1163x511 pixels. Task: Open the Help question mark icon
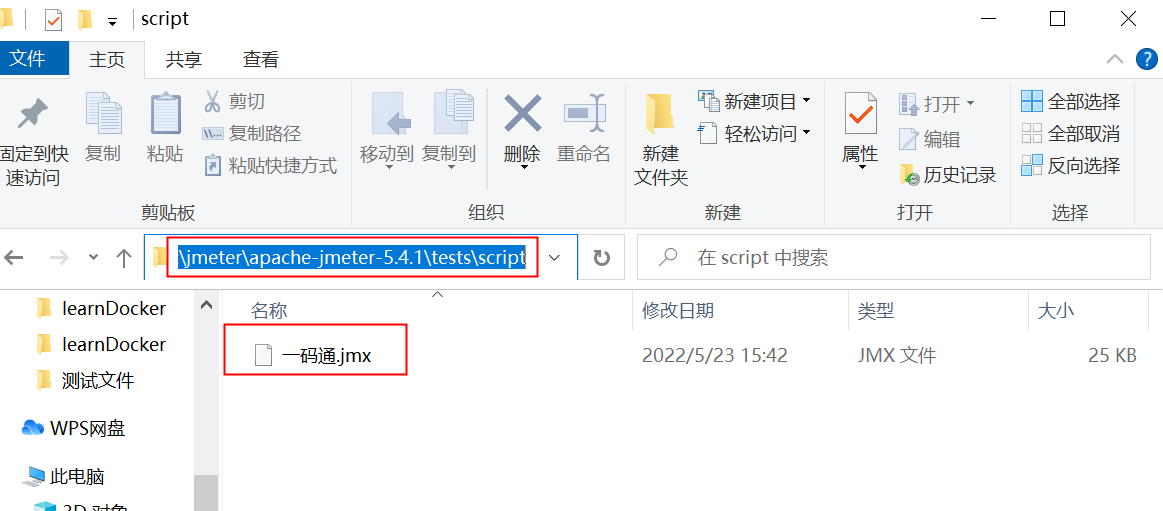1147,59
